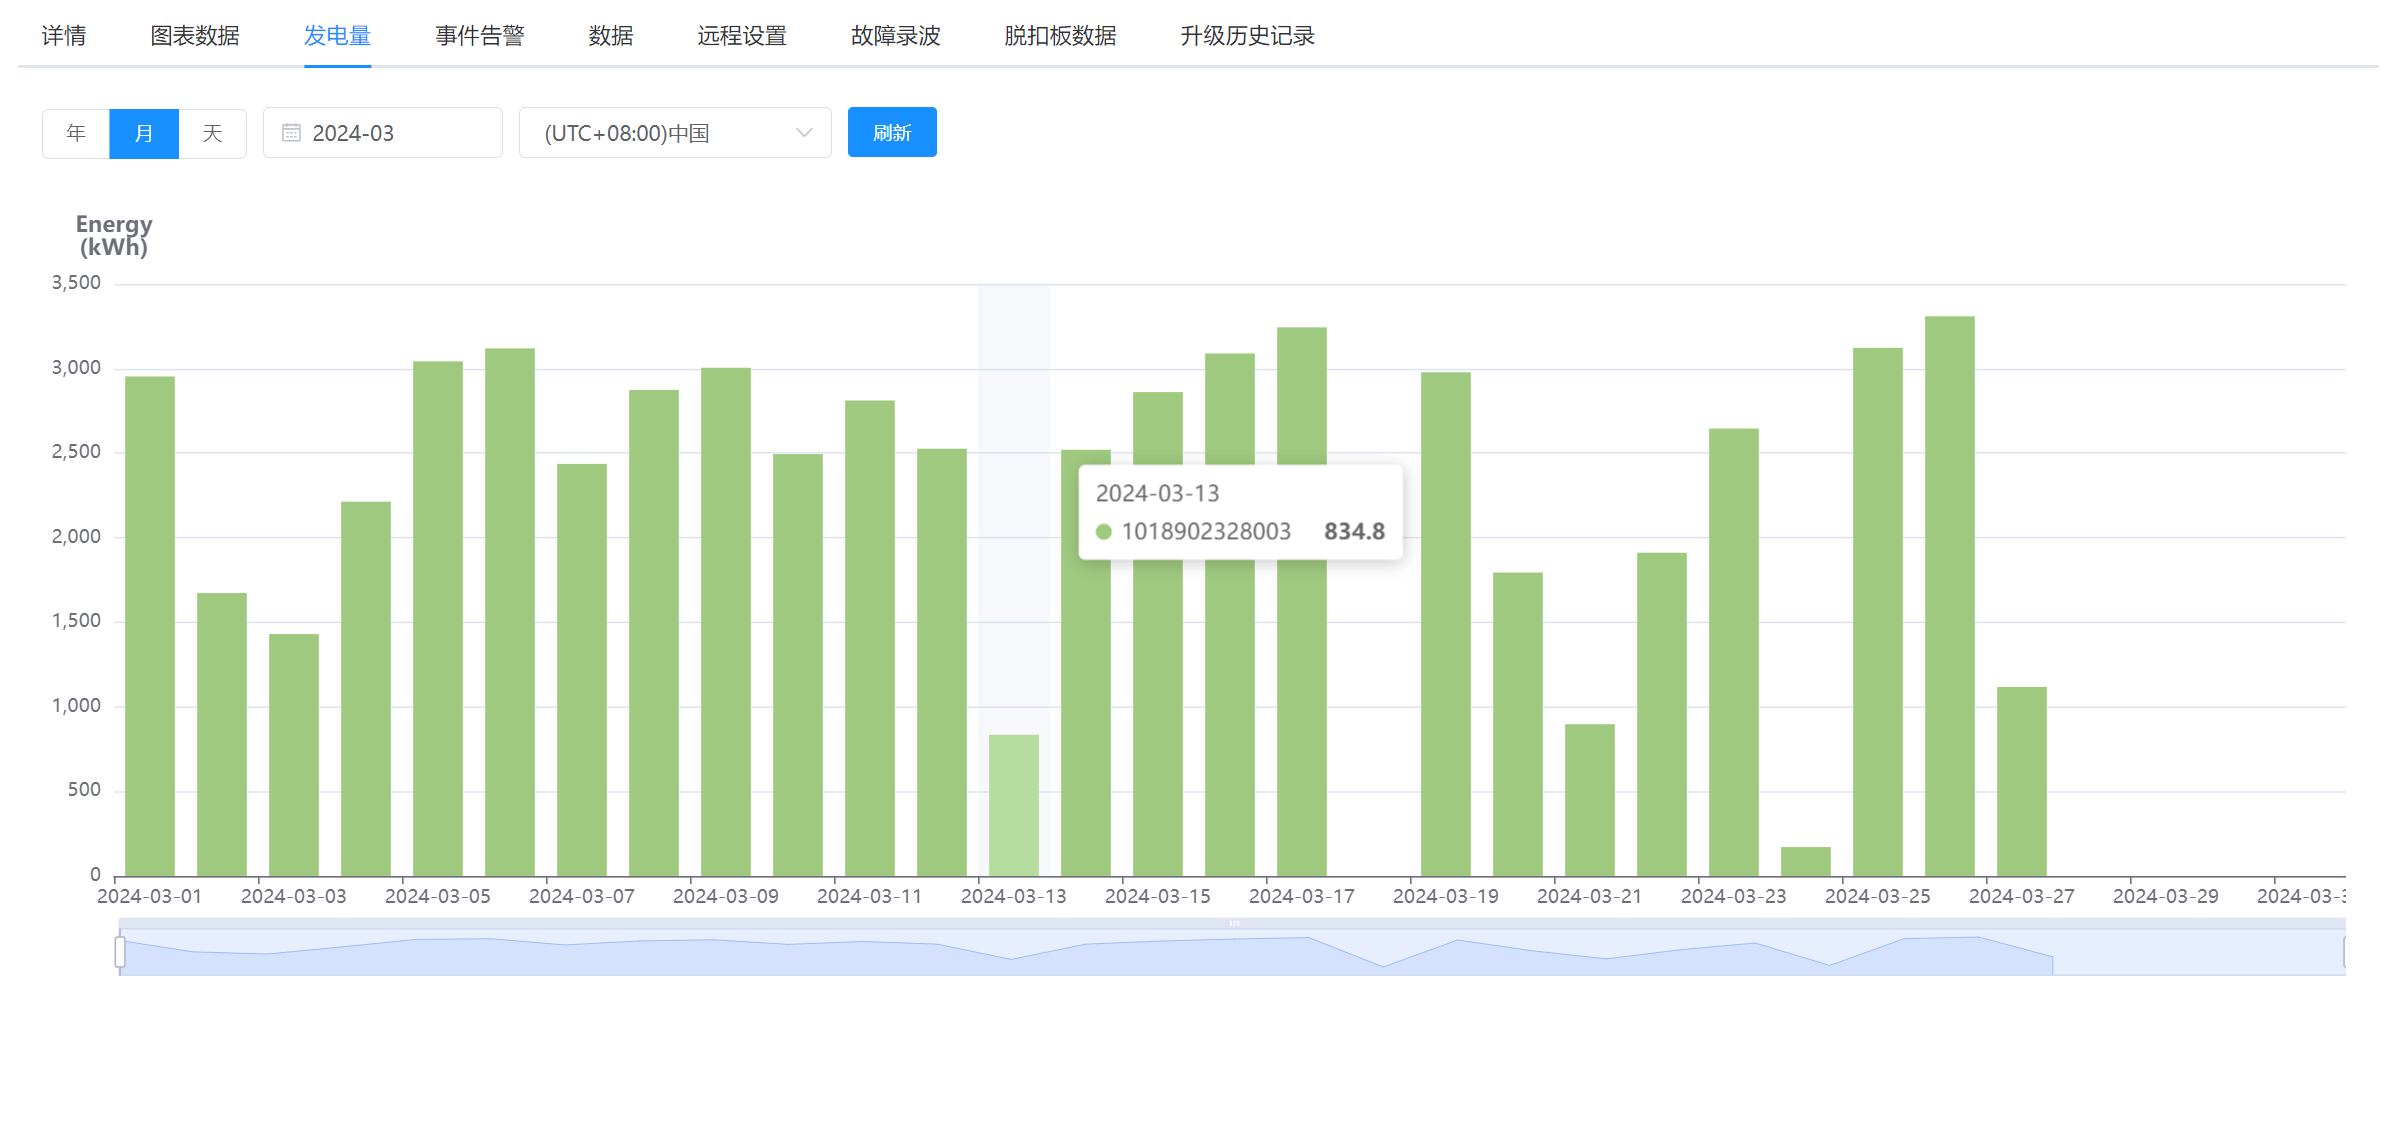Click the 2024-03-06 energy bar
The width and height of the screenshot is (2392, 1137).
(510, 612)
